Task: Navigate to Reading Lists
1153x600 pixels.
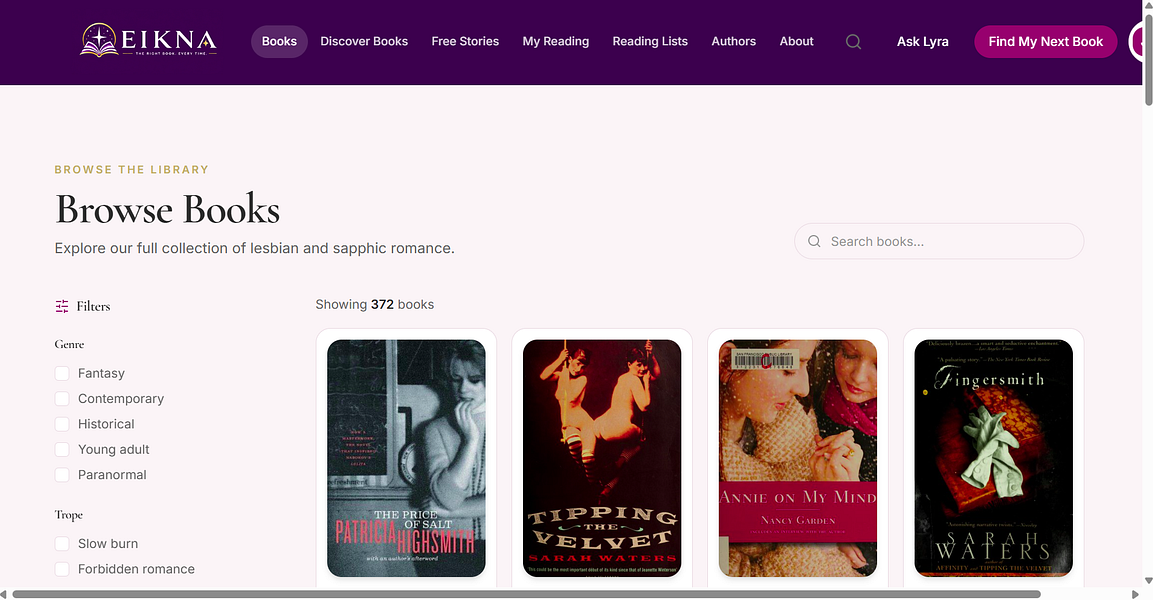Action: coord(650,41)
